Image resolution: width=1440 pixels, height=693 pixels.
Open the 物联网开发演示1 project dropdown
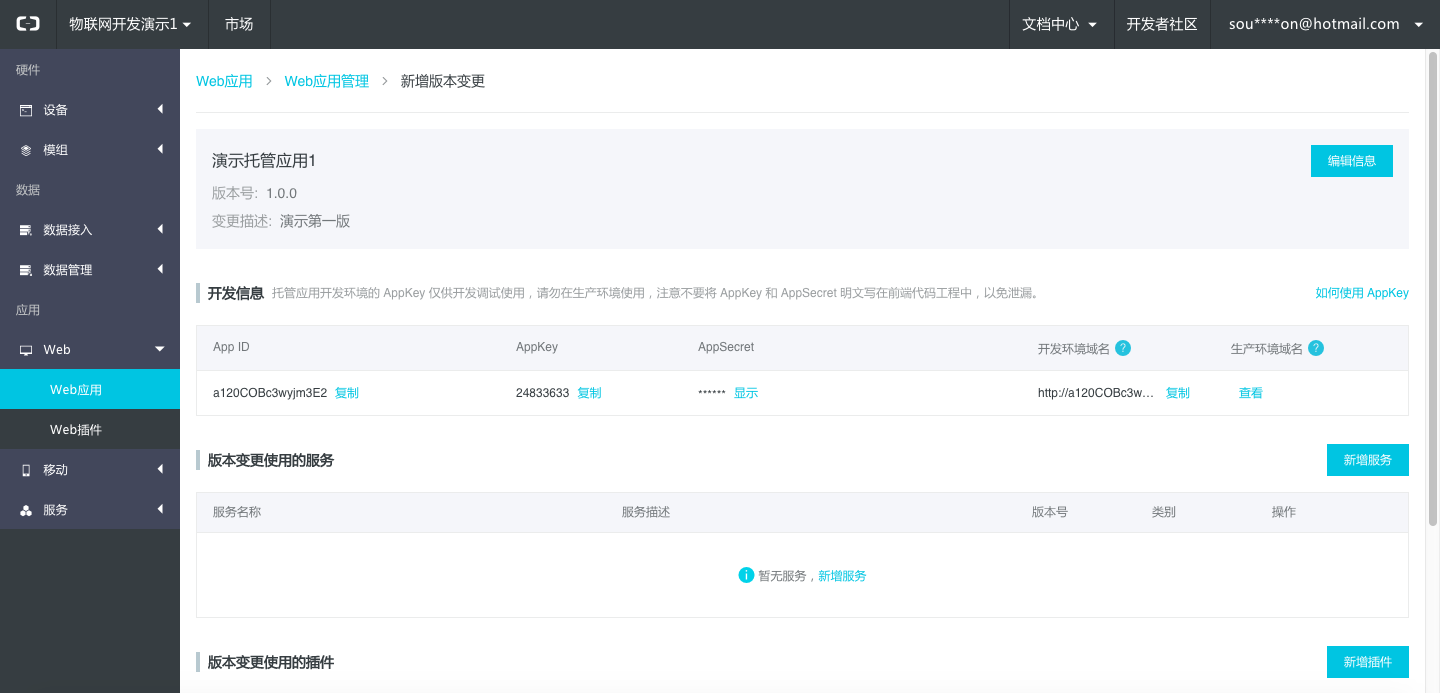[129, 24]
